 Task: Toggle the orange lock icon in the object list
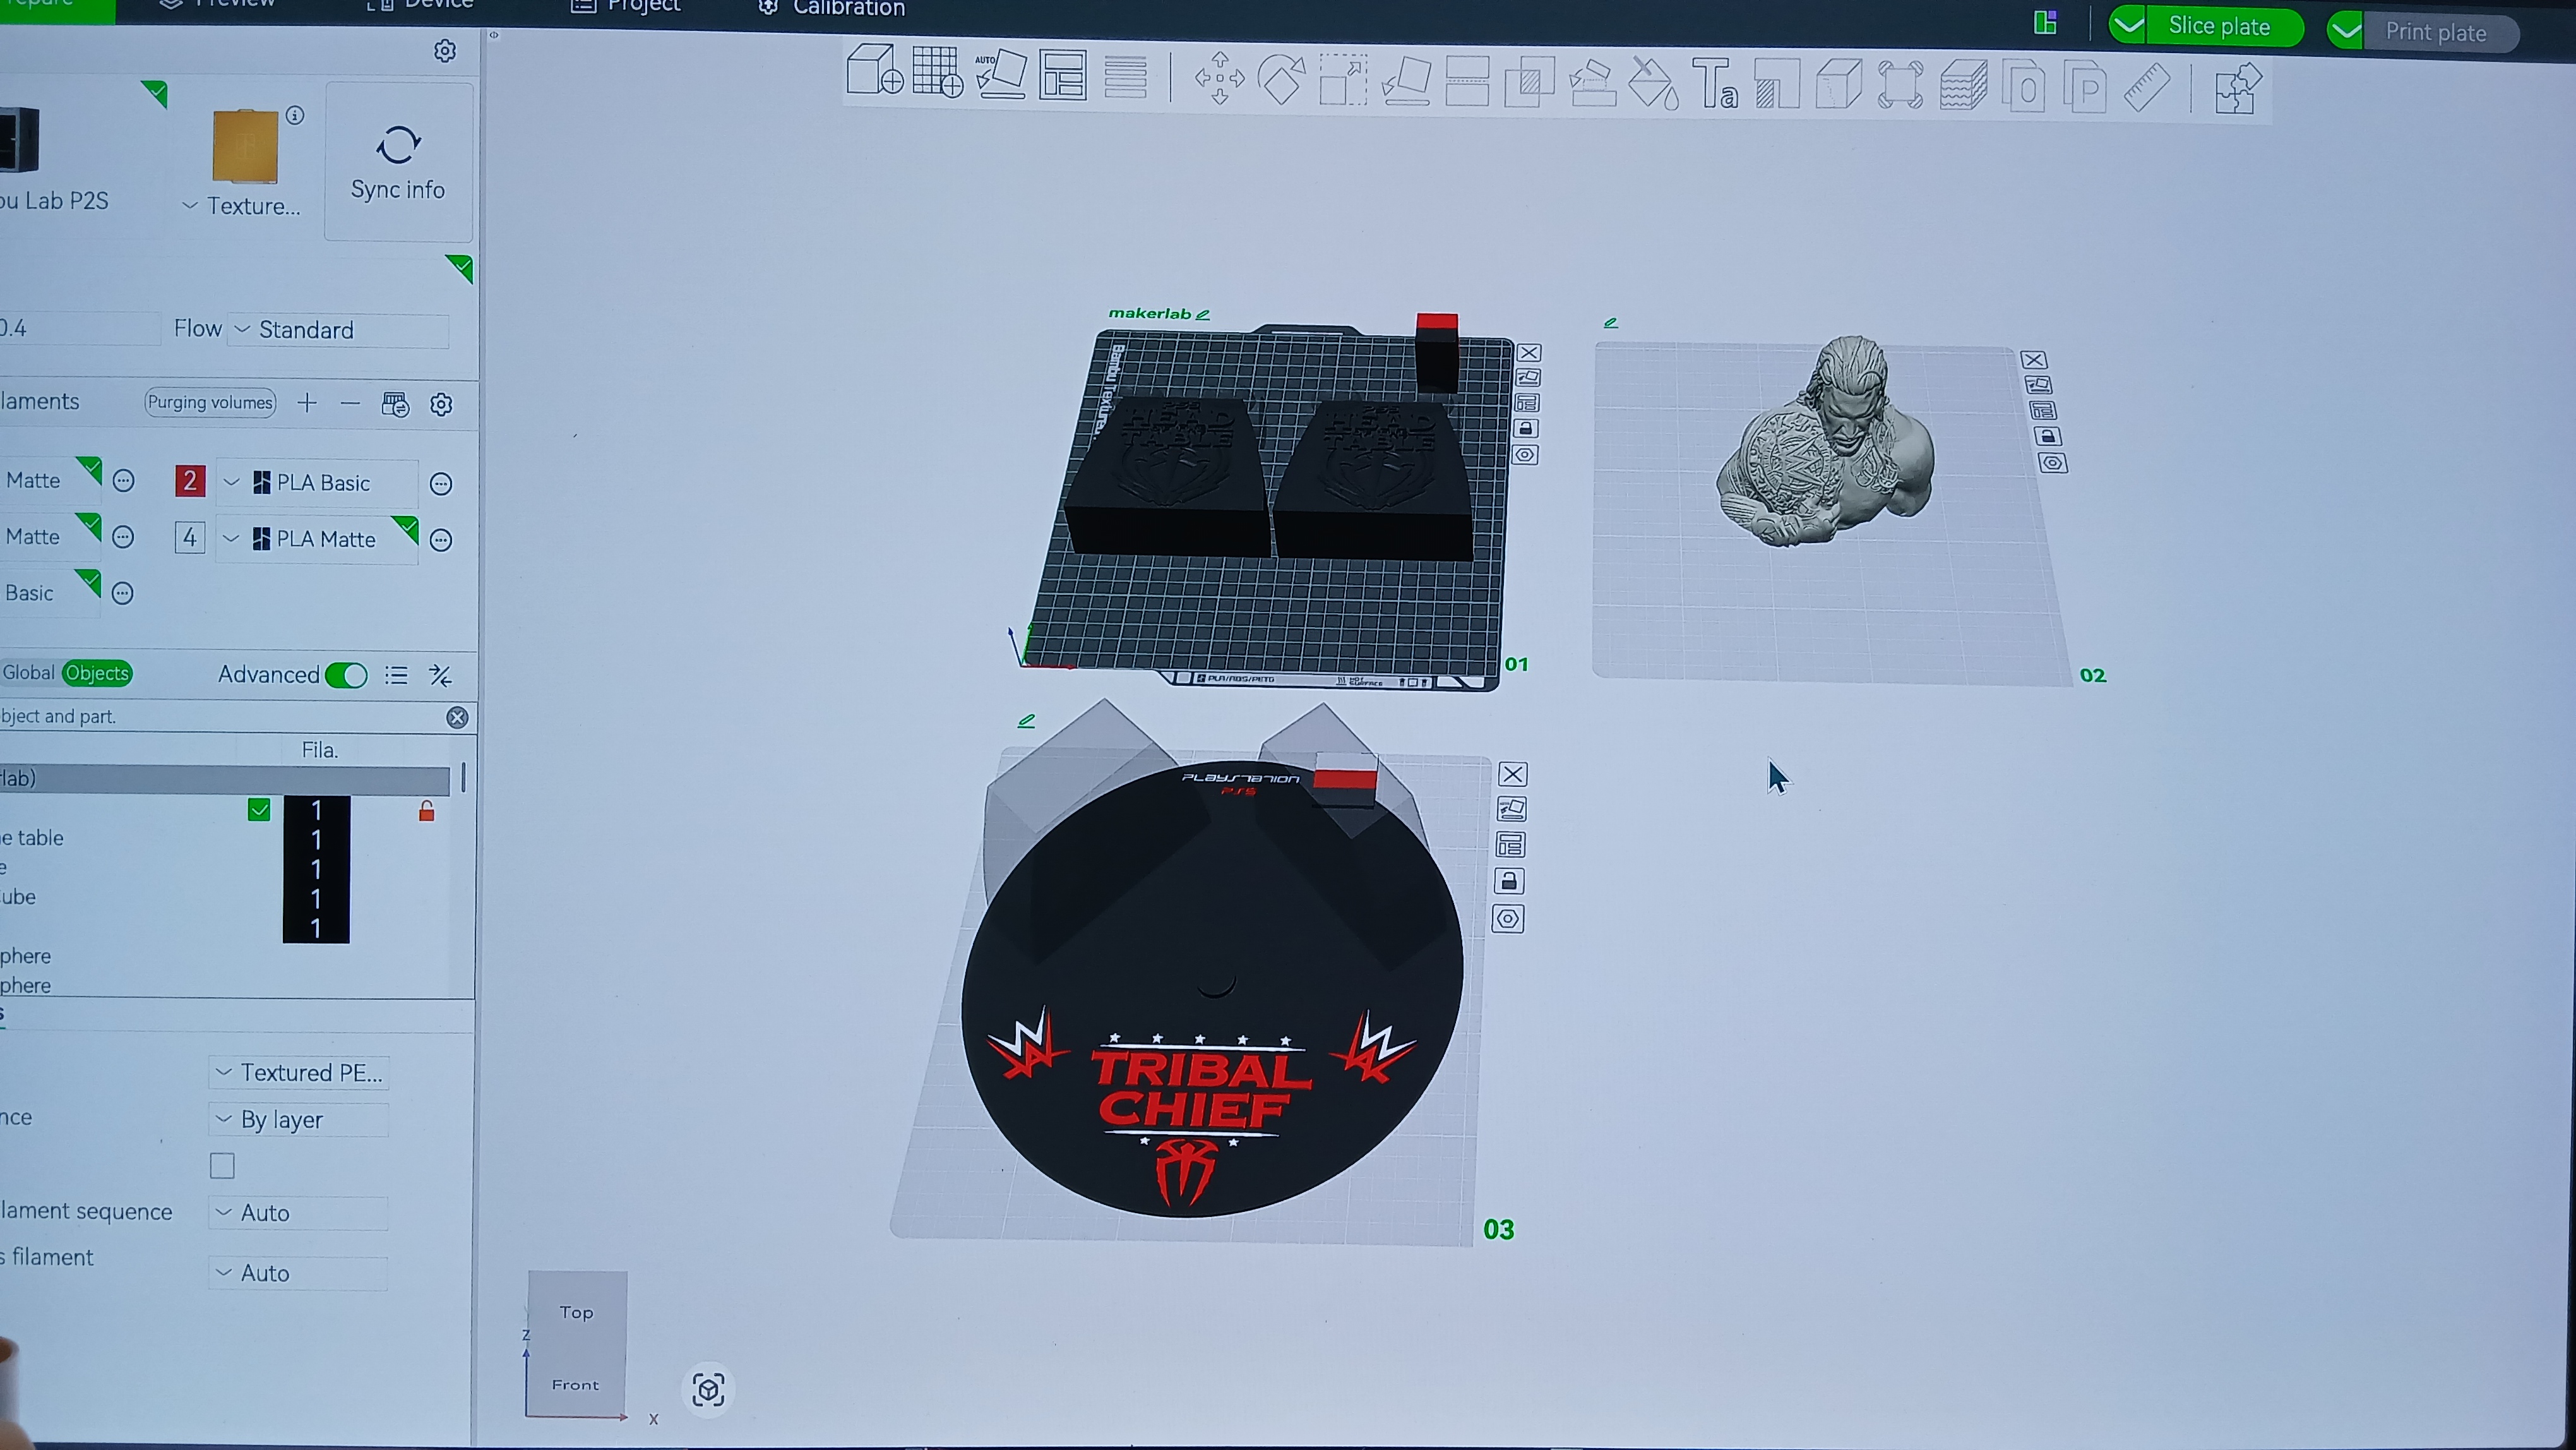click(427, 811)
